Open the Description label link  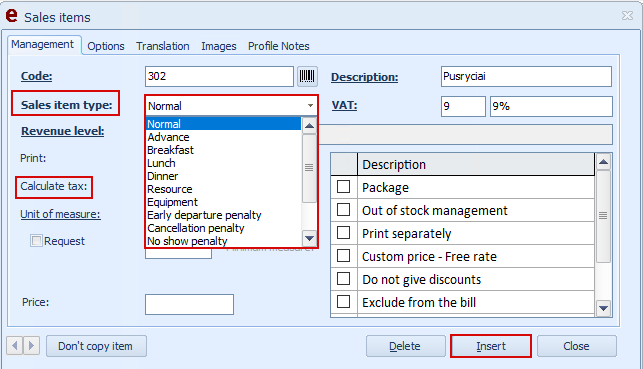point(365,77)
